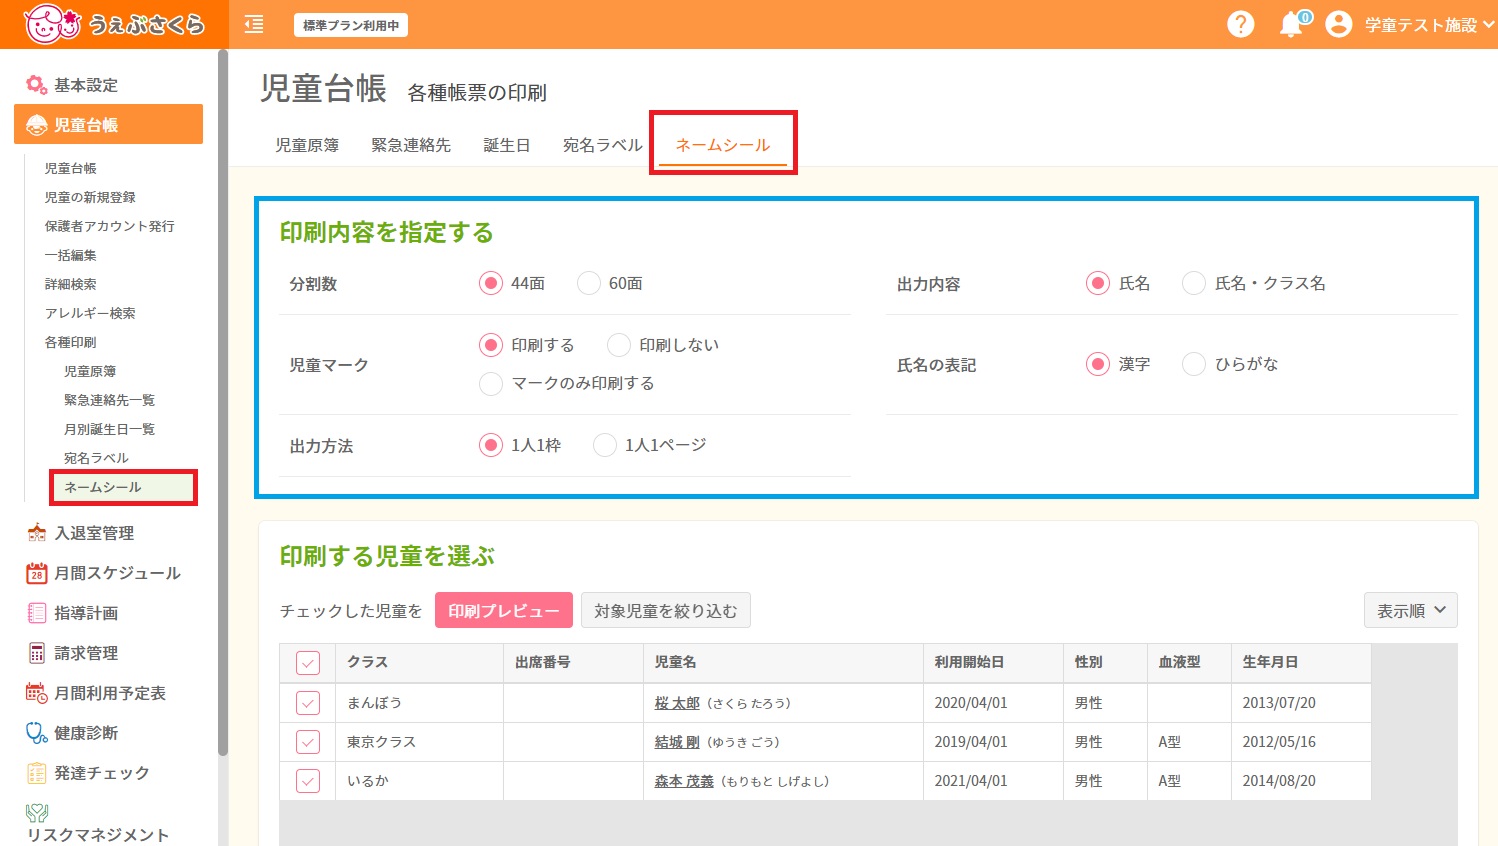Open 児童台帳 submenu item in sidebar
The width and height of the screenshot is (1498, 846).
(70, 168)
